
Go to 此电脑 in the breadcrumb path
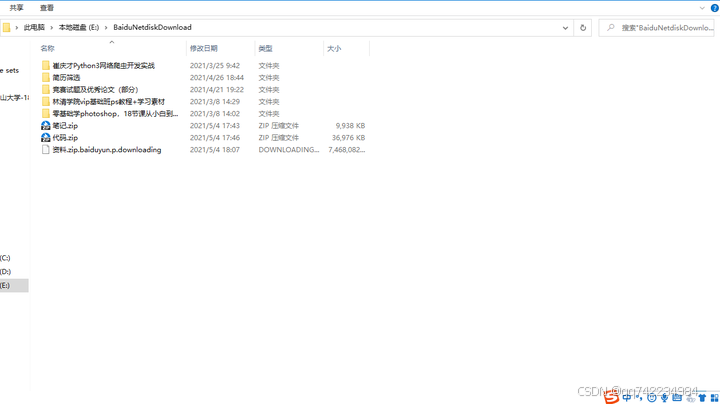pos(34,28)
